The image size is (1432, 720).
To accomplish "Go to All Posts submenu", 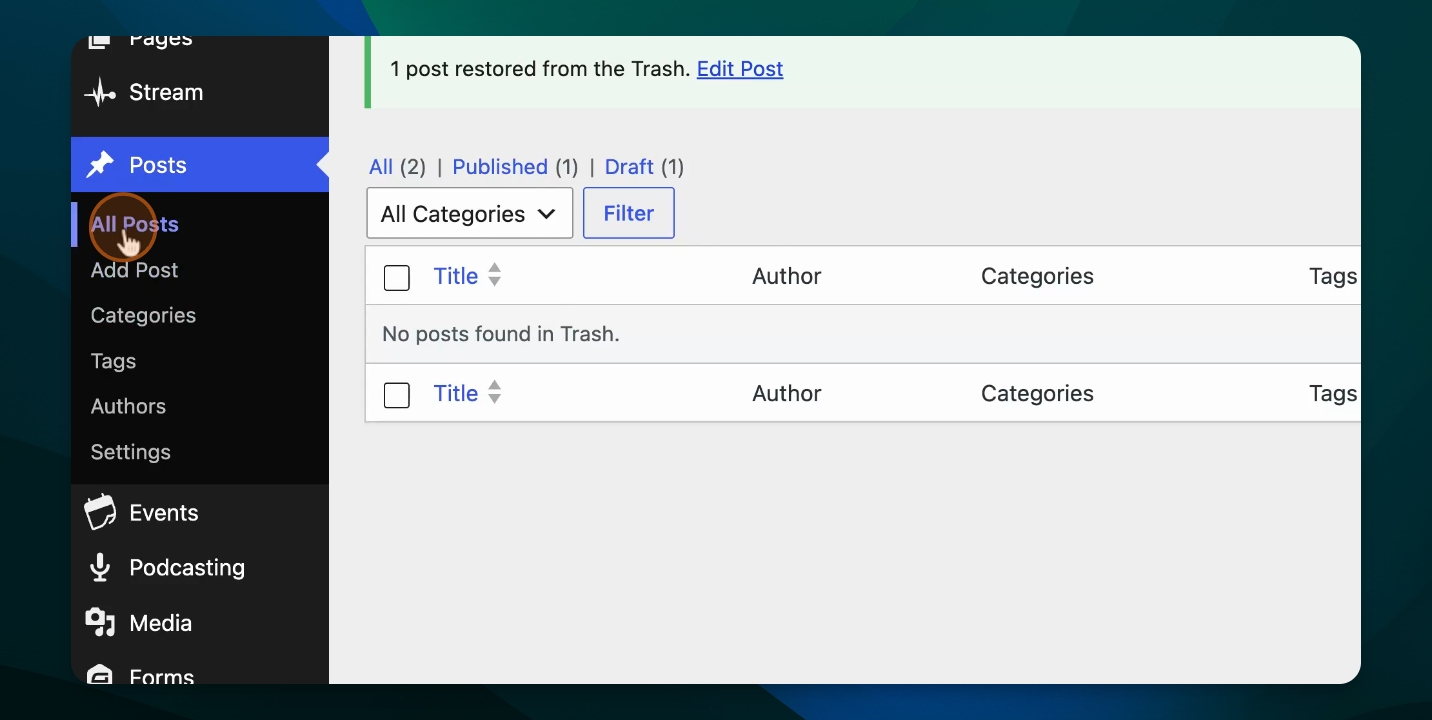I will [x=135, y=224].
